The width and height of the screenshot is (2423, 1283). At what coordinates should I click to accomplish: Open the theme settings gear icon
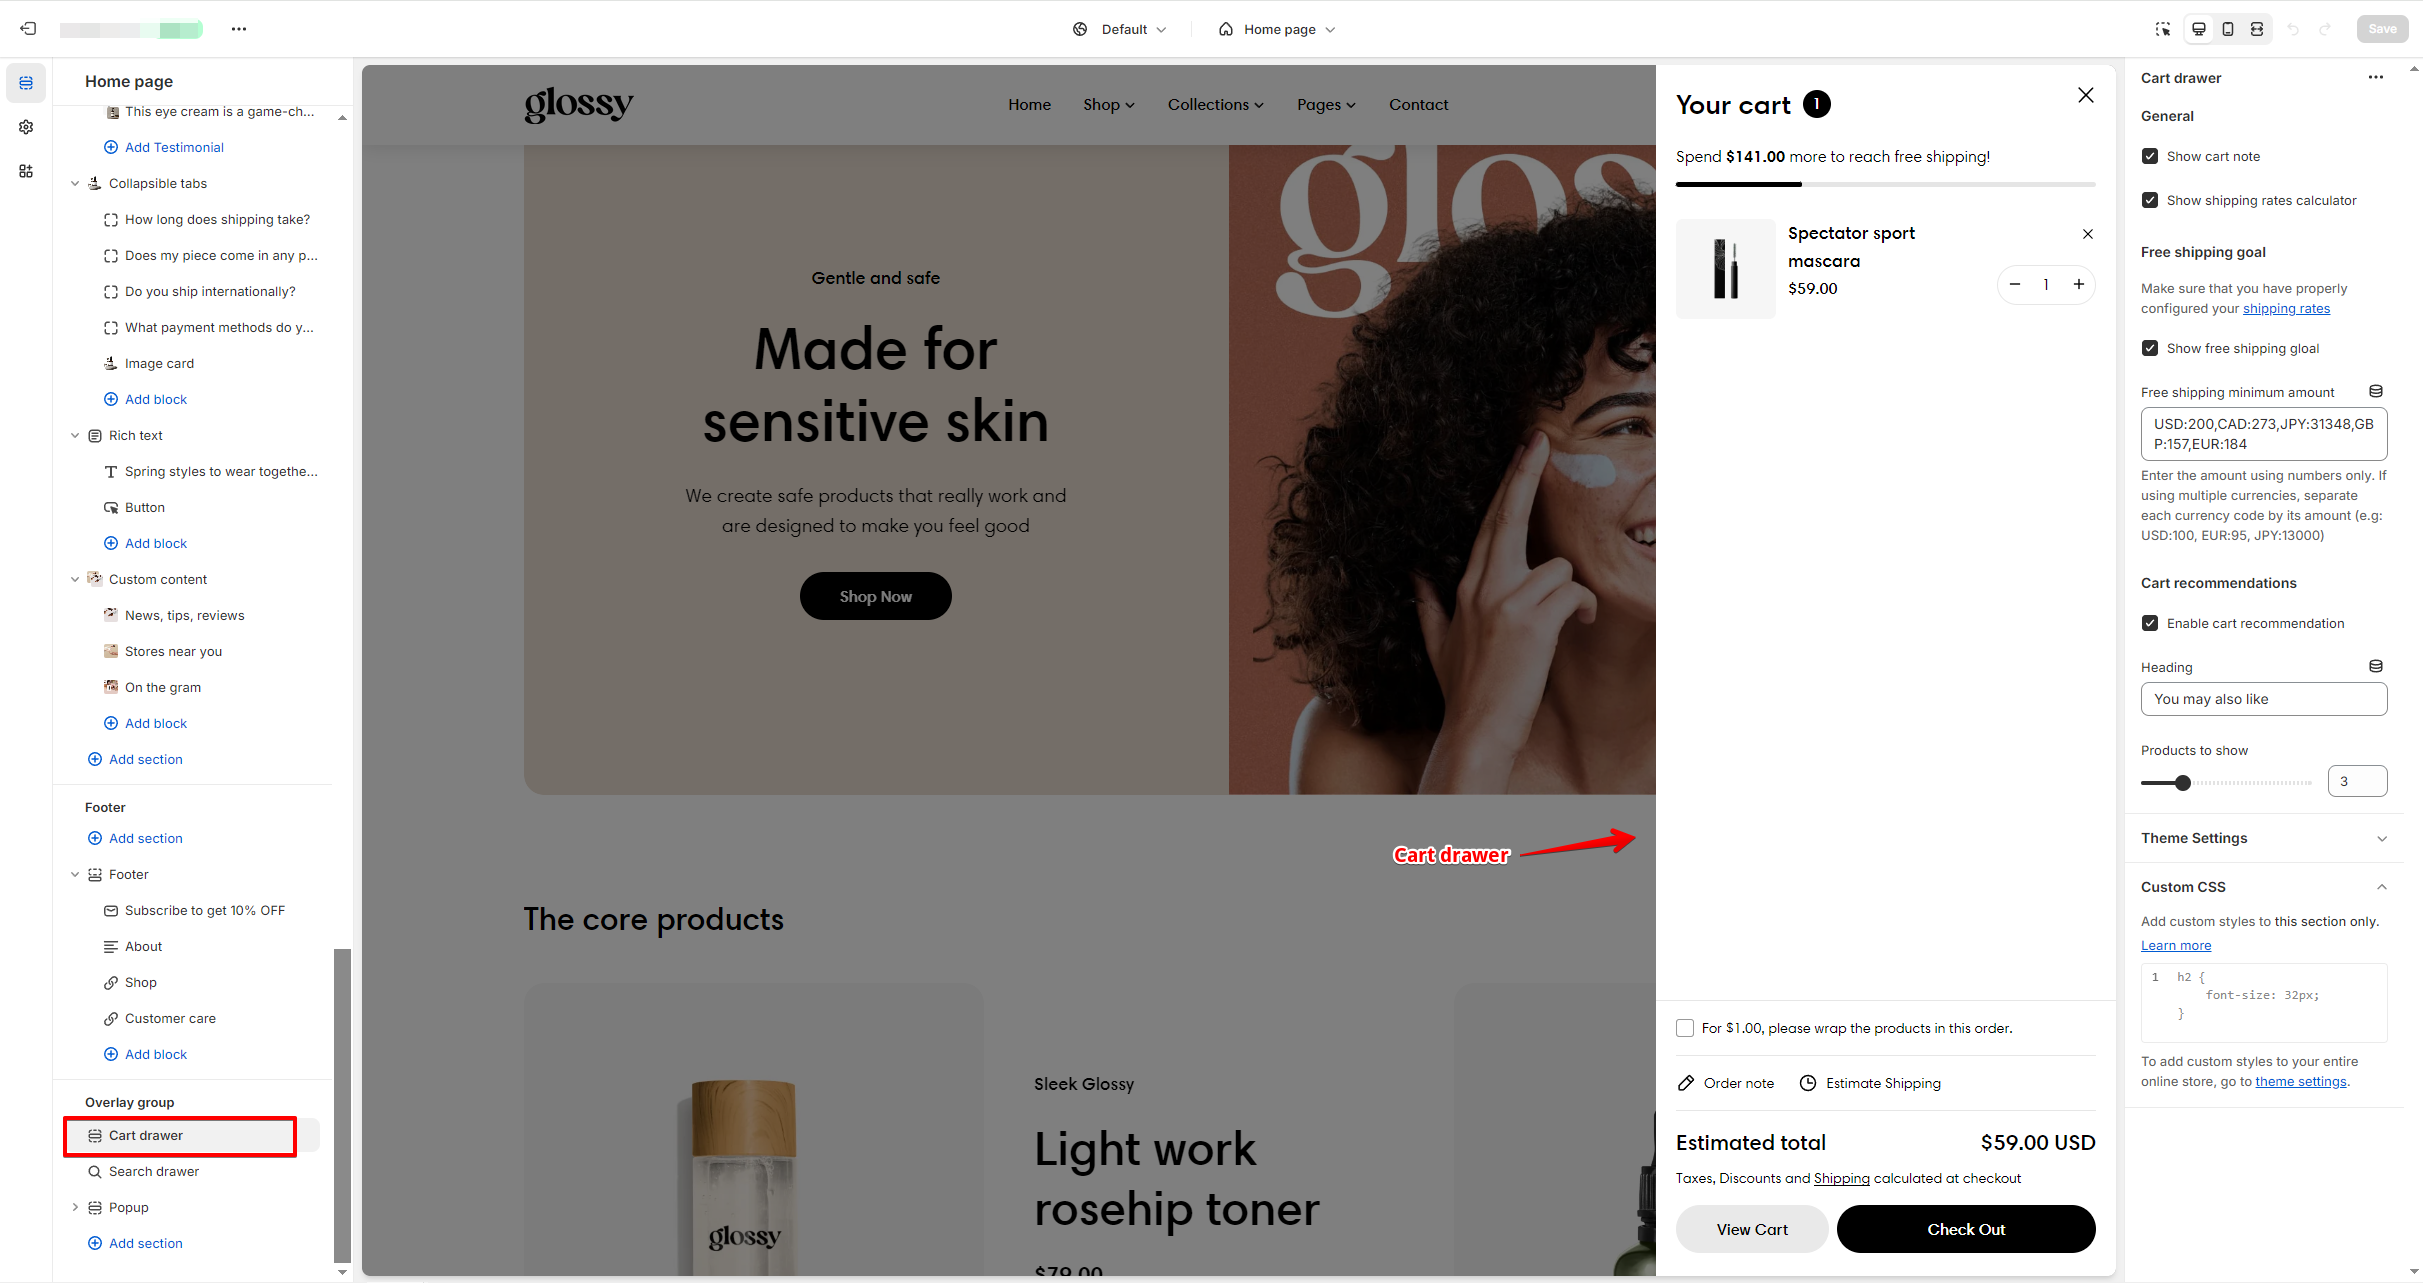click(26, 127)
